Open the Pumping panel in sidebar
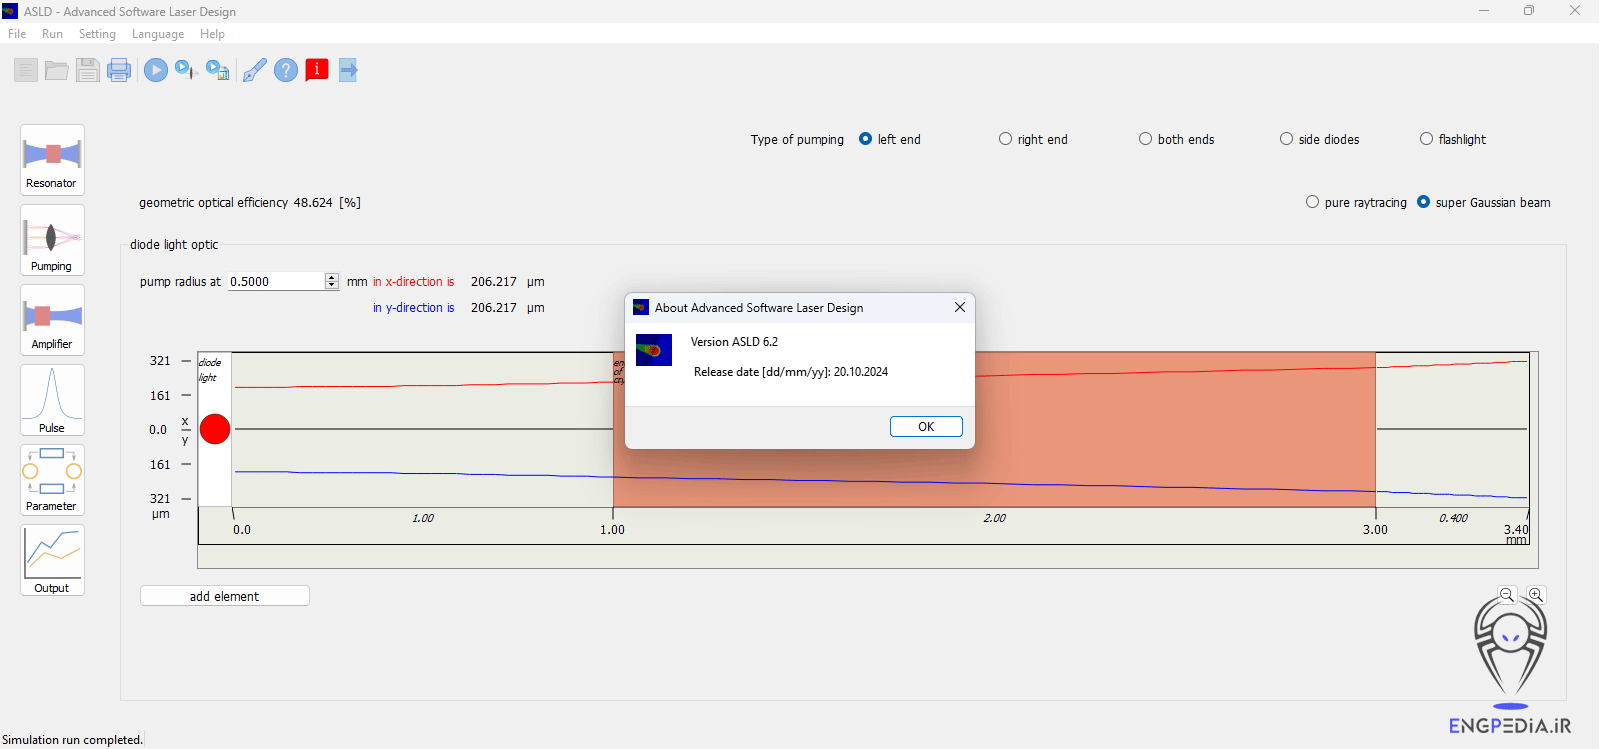This screenshot has height=749, width=1600. pyautogui.click(x=52, y=240)
